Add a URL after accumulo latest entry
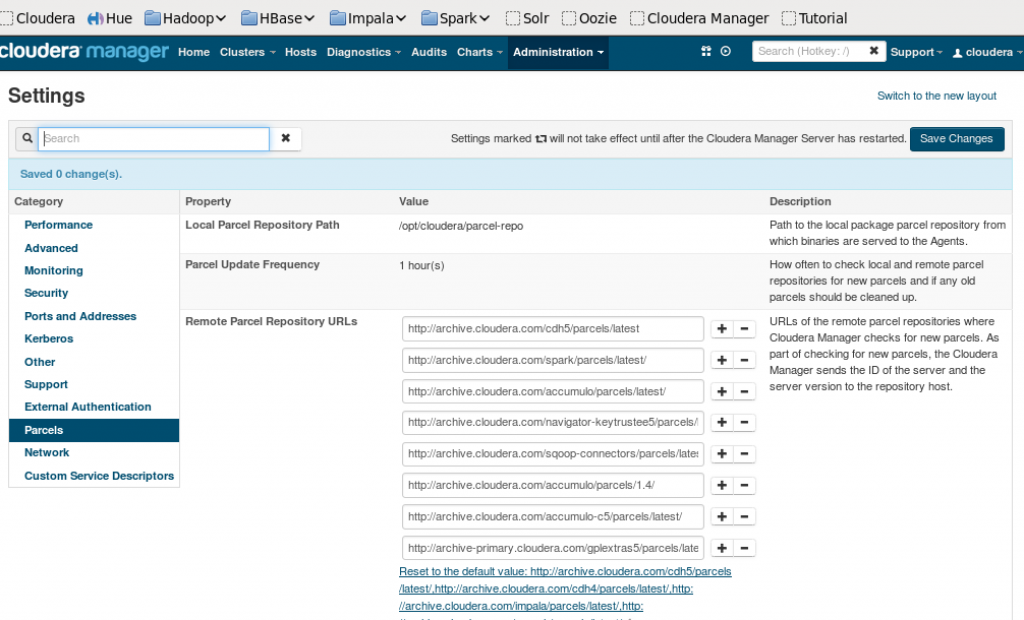1024x620 pixels. pos(722,391)
